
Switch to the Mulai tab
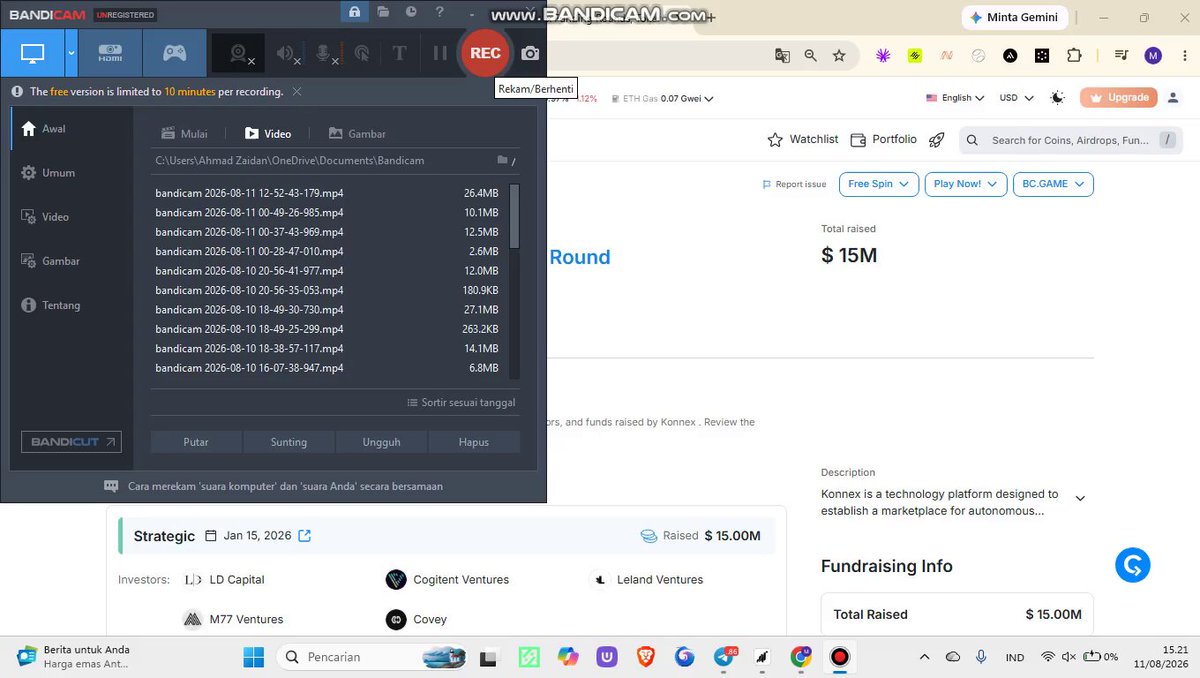tap(184, 134)
